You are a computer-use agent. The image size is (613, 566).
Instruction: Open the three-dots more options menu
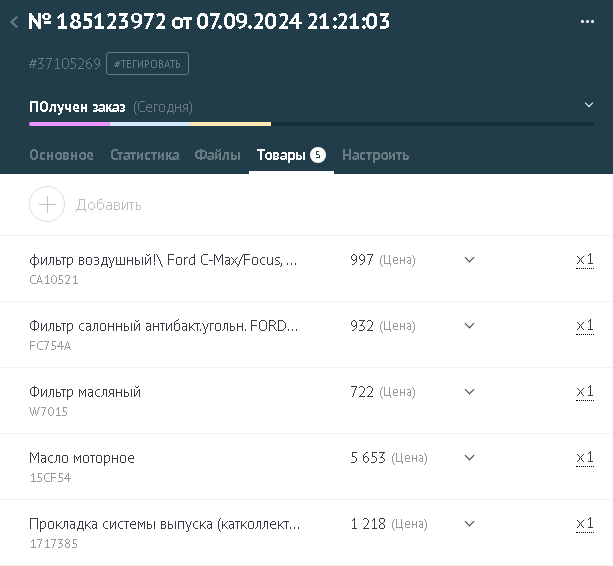pos(587,21)
